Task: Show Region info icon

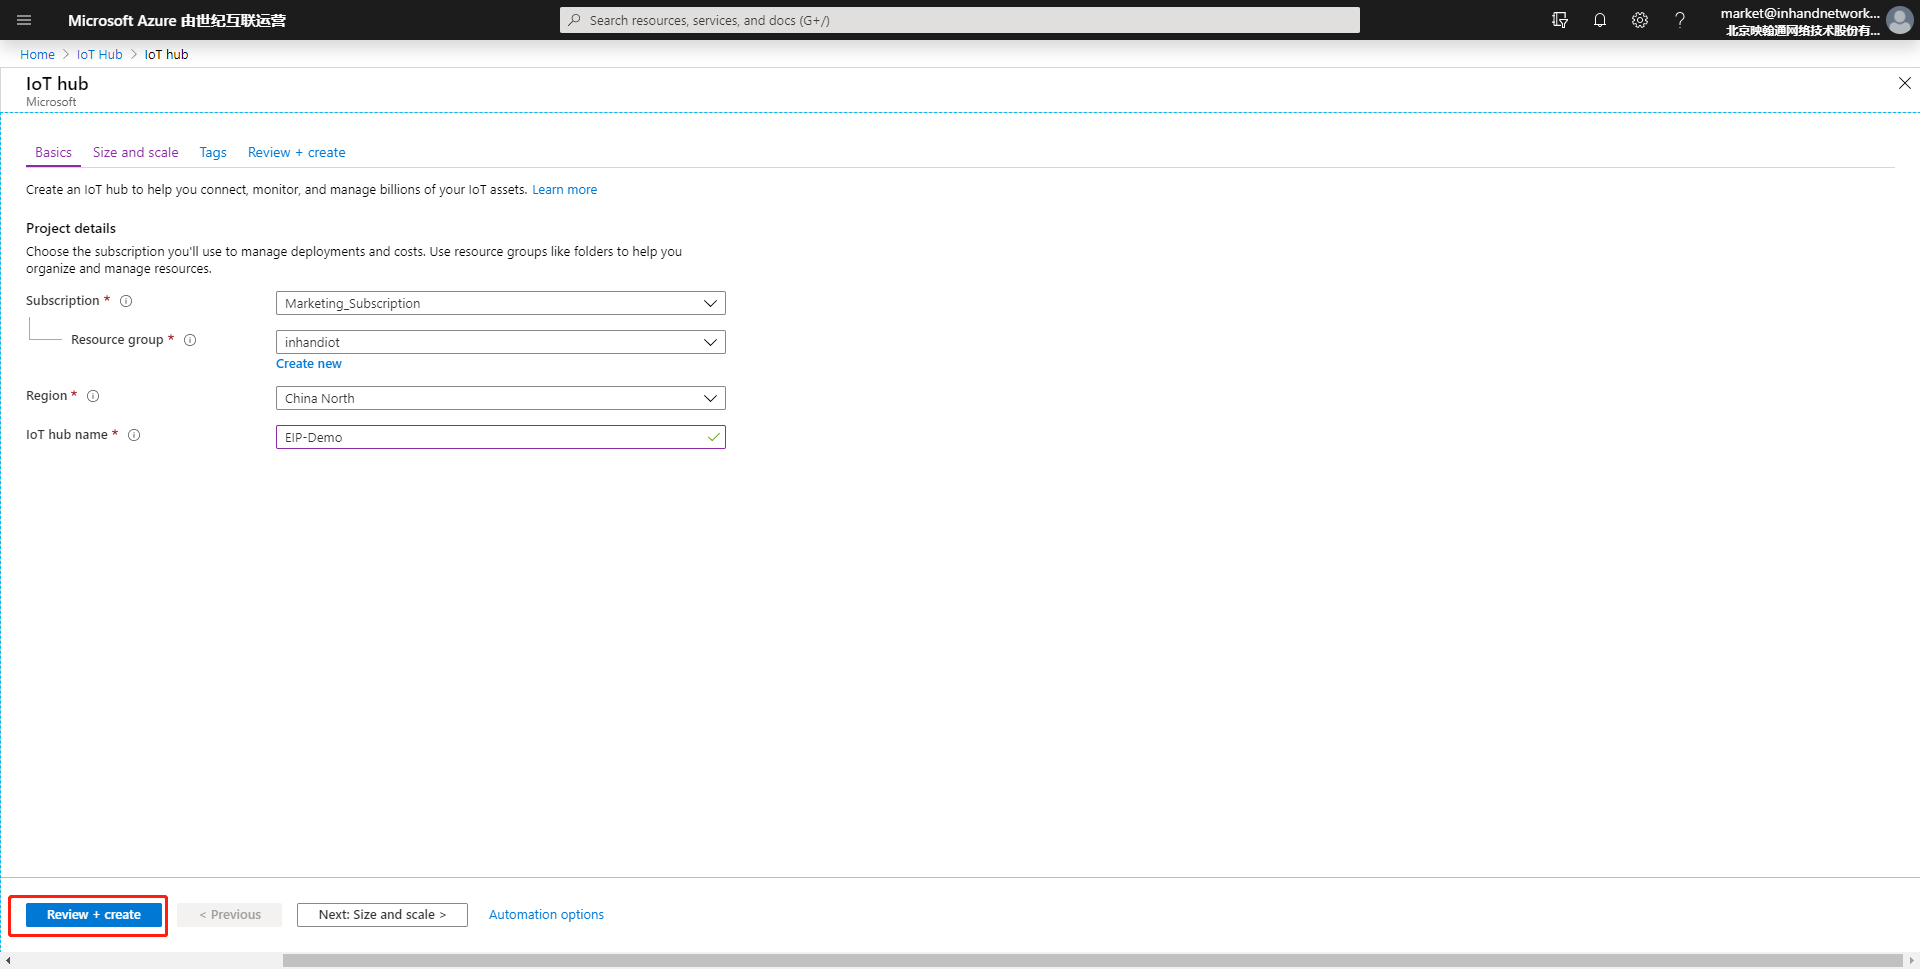Action: click(93, 396)
